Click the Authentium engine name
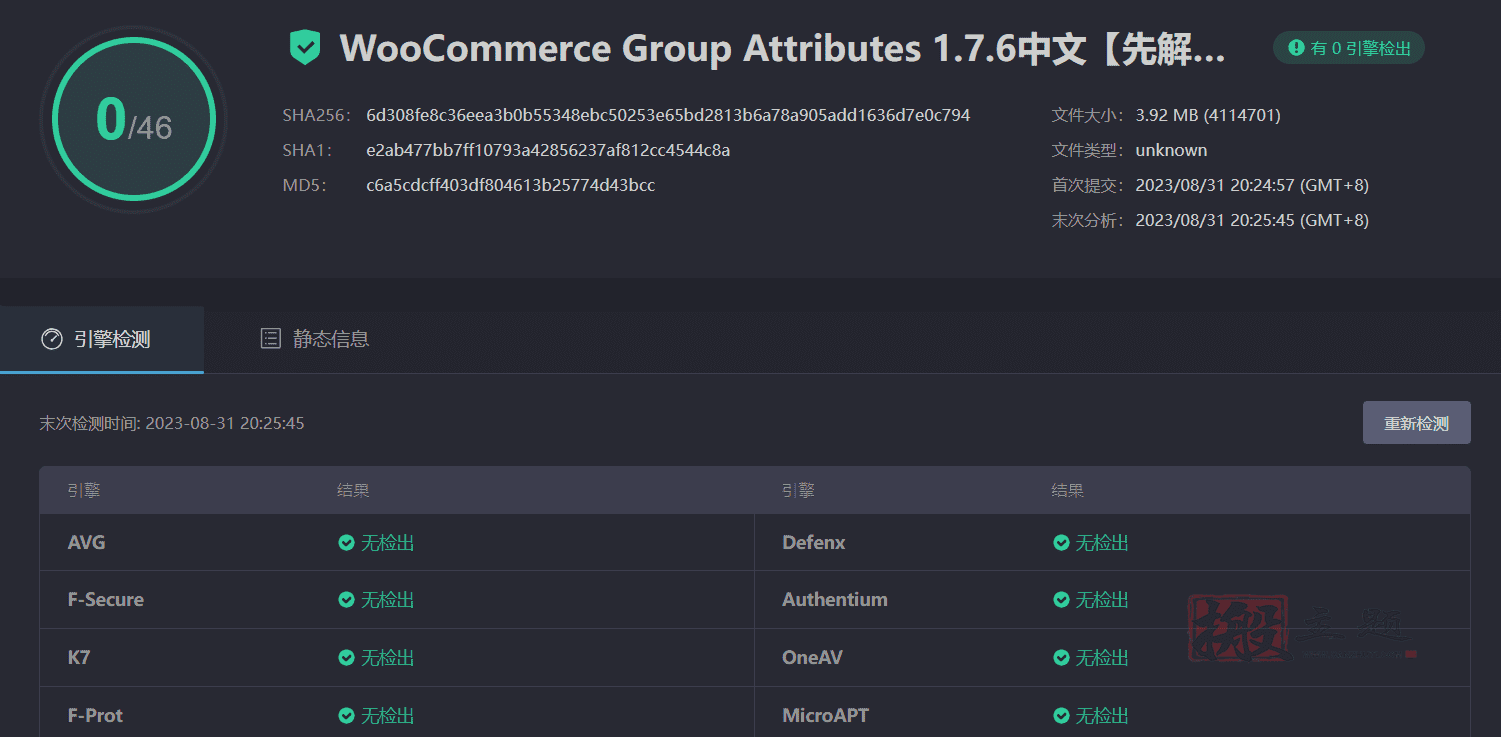Screen dimensions: 1501x737 [x=835, y=600]
